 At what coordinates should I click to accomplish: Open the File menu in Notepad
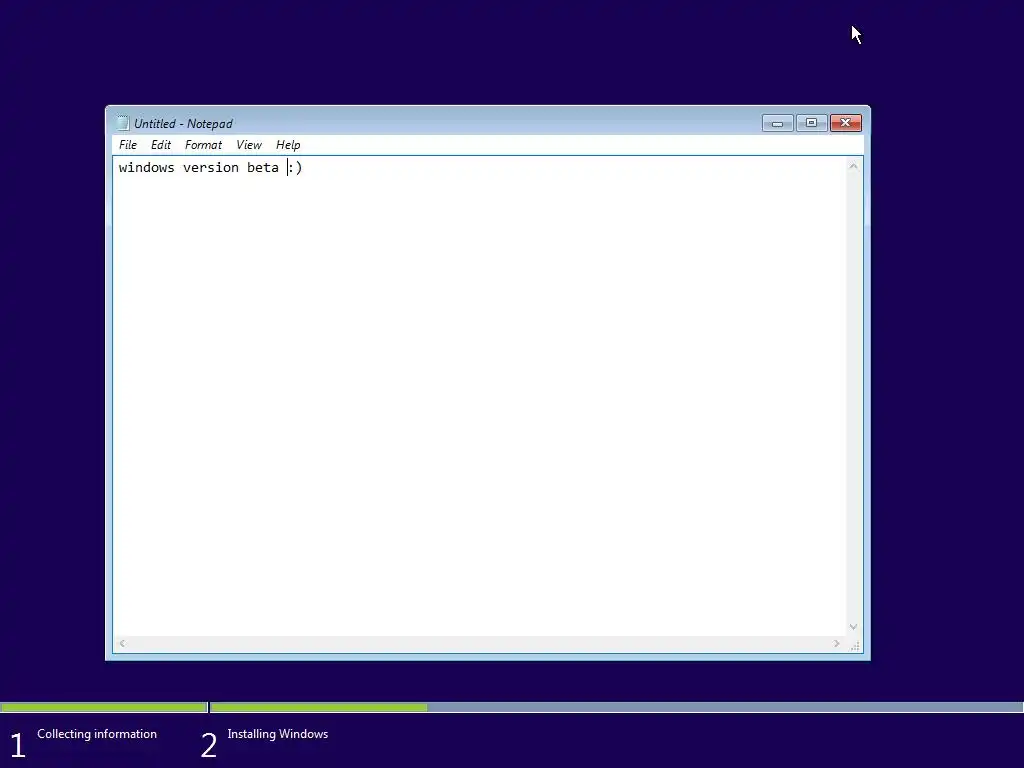pos(127,145)
